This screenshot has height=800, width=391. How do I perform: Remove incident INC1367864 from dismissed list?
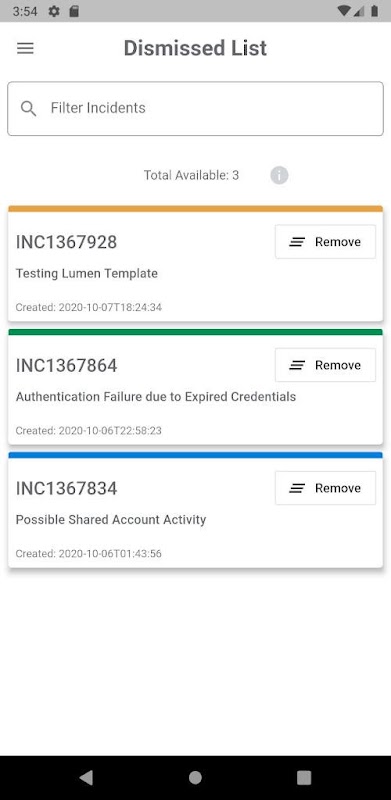point(326,365)
